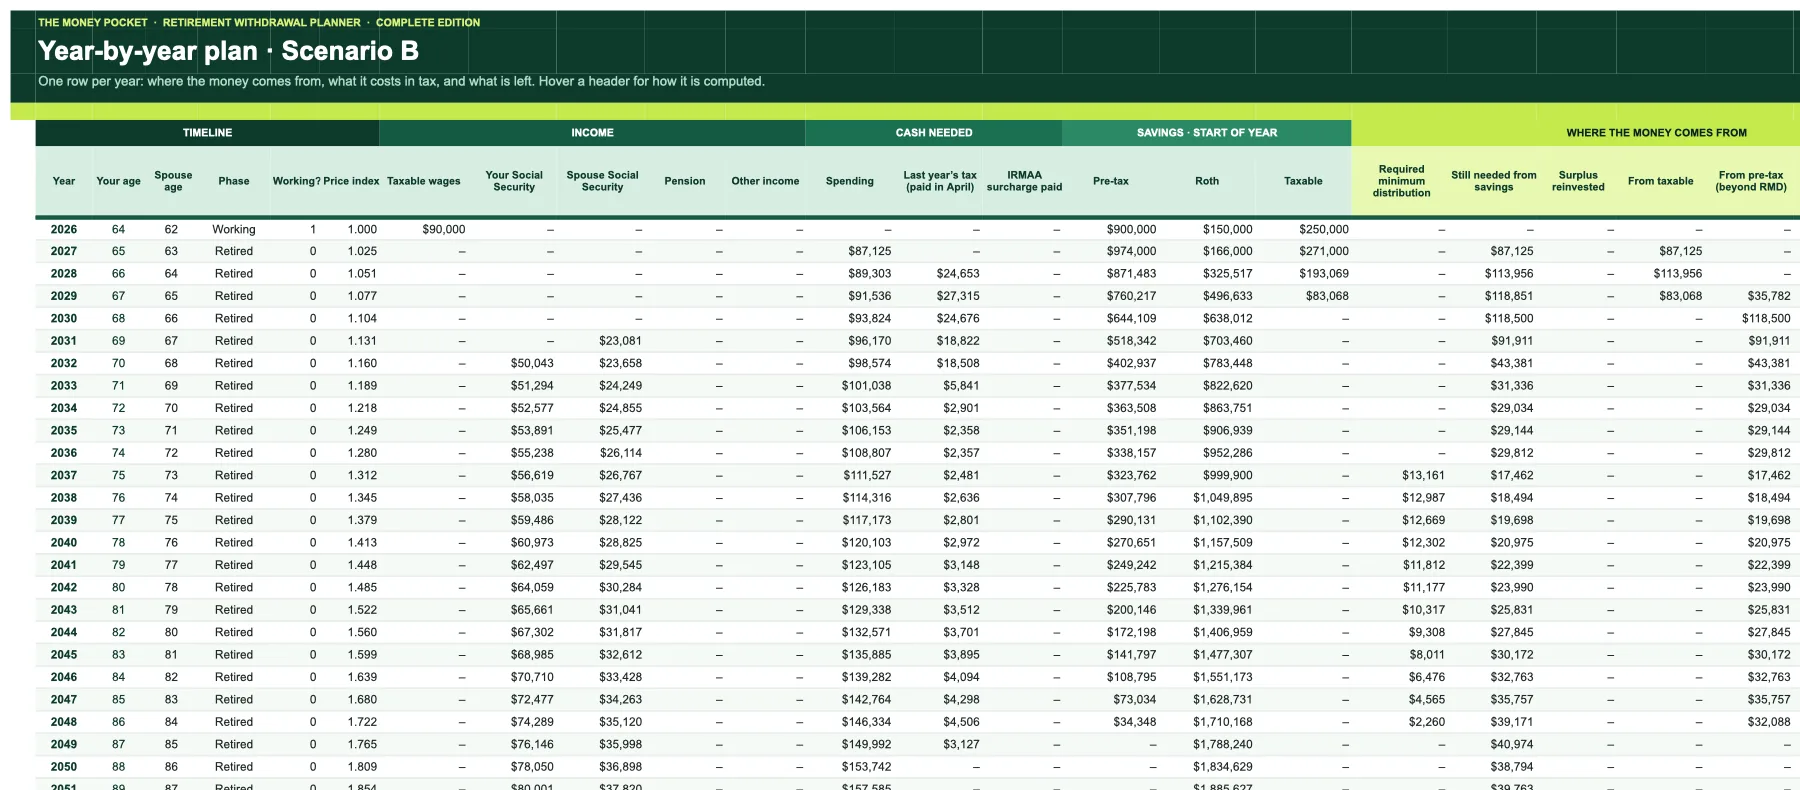Click the "Surplus reinvested" column header
The height and width of the screenshot is (790, 1800).
(x=1578, y=181)
